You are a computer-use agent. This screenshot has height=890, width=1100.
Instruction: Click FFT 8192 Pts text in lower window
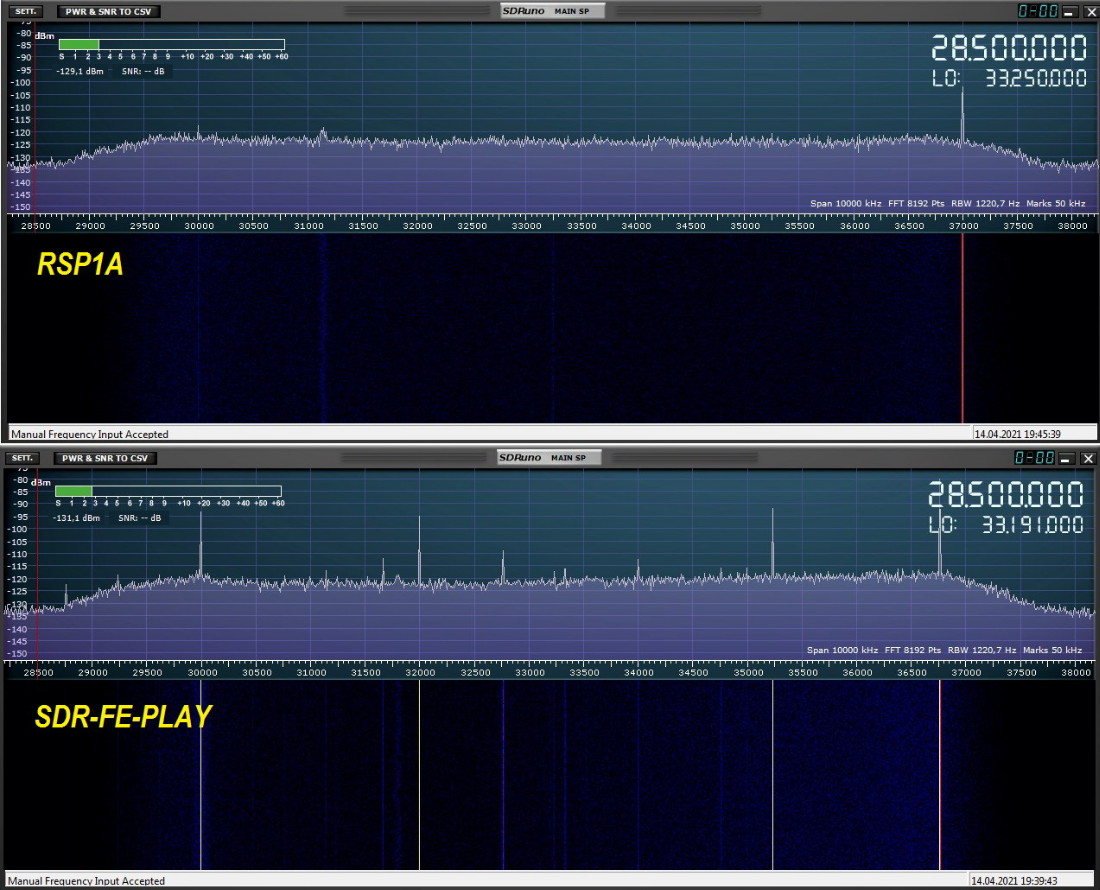[913, 650]
